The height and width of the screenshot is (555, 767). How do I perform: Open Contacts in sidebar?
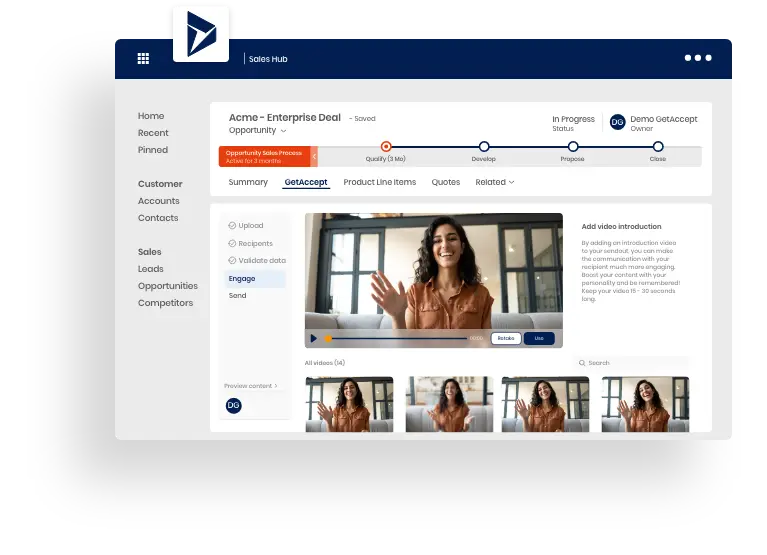[x=158, y=218]
